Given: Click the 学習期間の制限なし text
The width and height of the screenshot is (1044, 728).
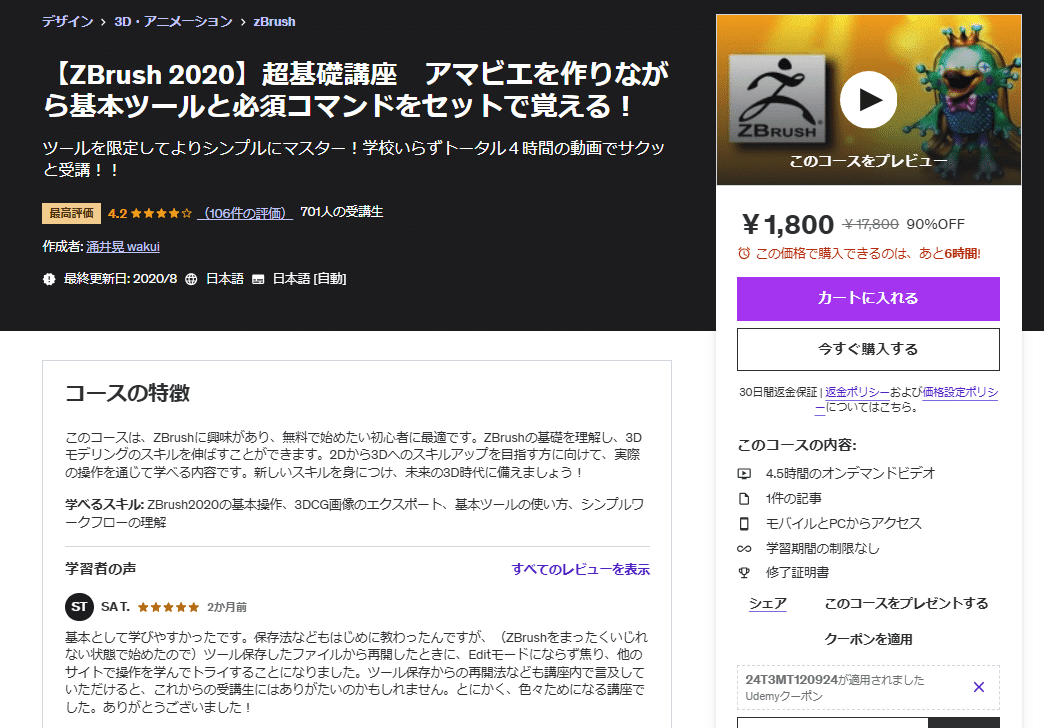Looking at the screenshot, I should tap(823, 548).
